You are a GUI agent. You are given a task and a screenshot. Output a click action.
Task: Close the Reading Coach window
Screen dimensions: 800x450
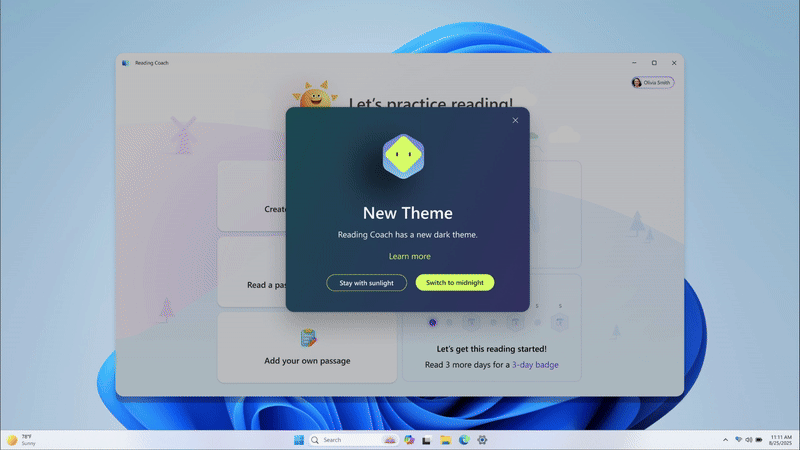click(674, 63)
